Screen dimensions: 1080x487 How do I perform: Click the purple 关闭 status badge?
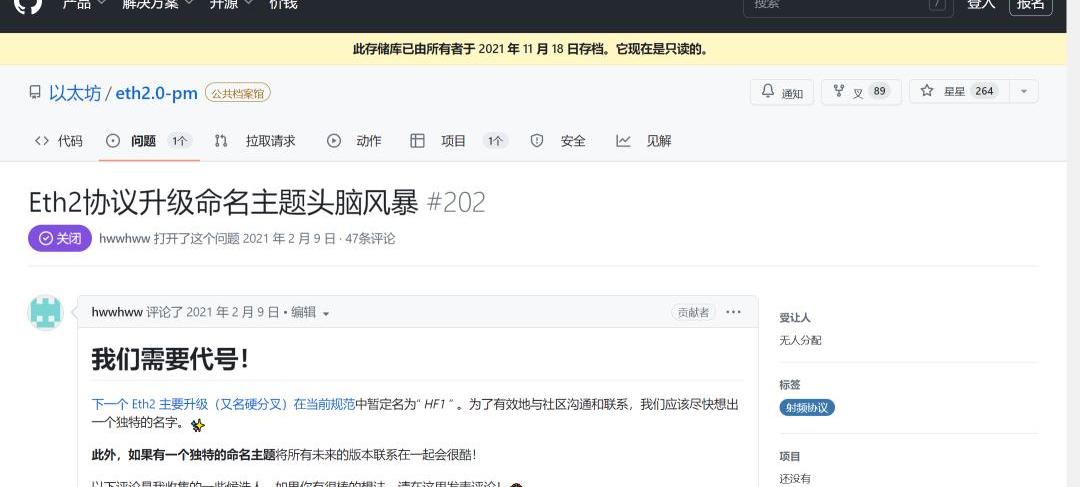60,238
